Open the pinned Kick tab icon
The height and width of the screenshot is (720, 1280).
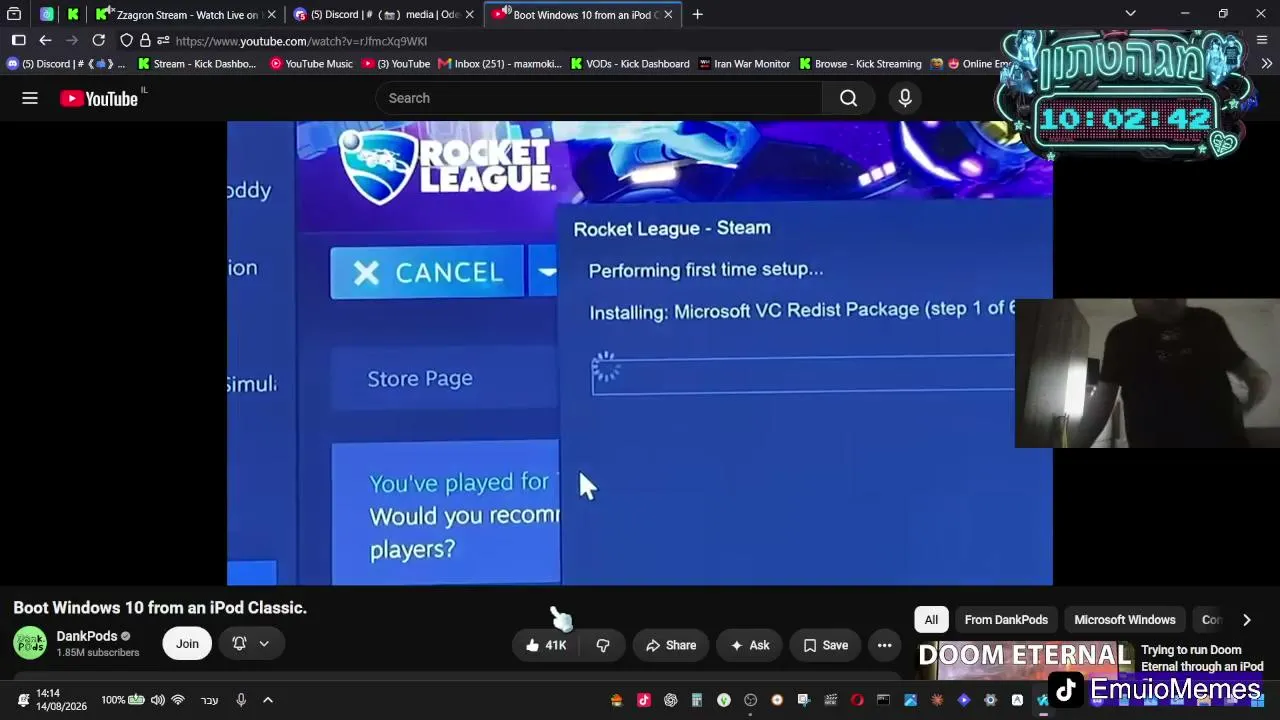click(73, 14)
